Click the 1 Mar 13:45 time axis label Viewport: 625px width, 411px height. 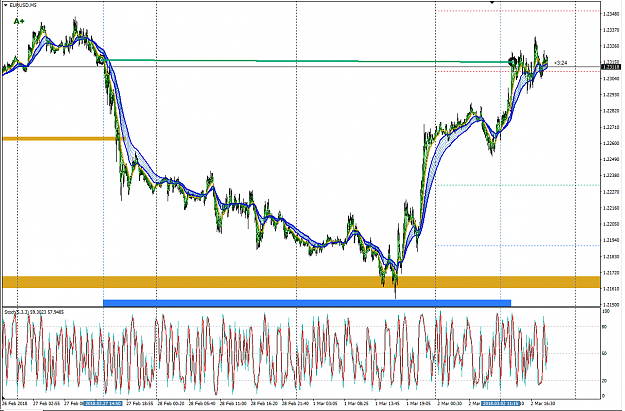(x=389, y=403)
